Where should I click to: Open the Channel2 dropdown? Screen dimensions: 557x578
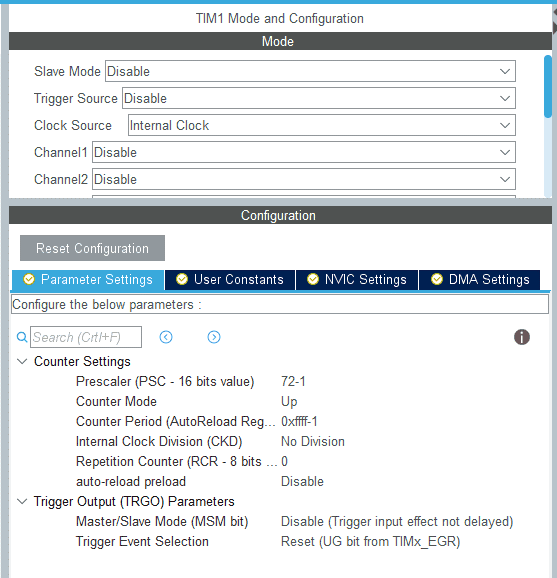tap(304, 179)
